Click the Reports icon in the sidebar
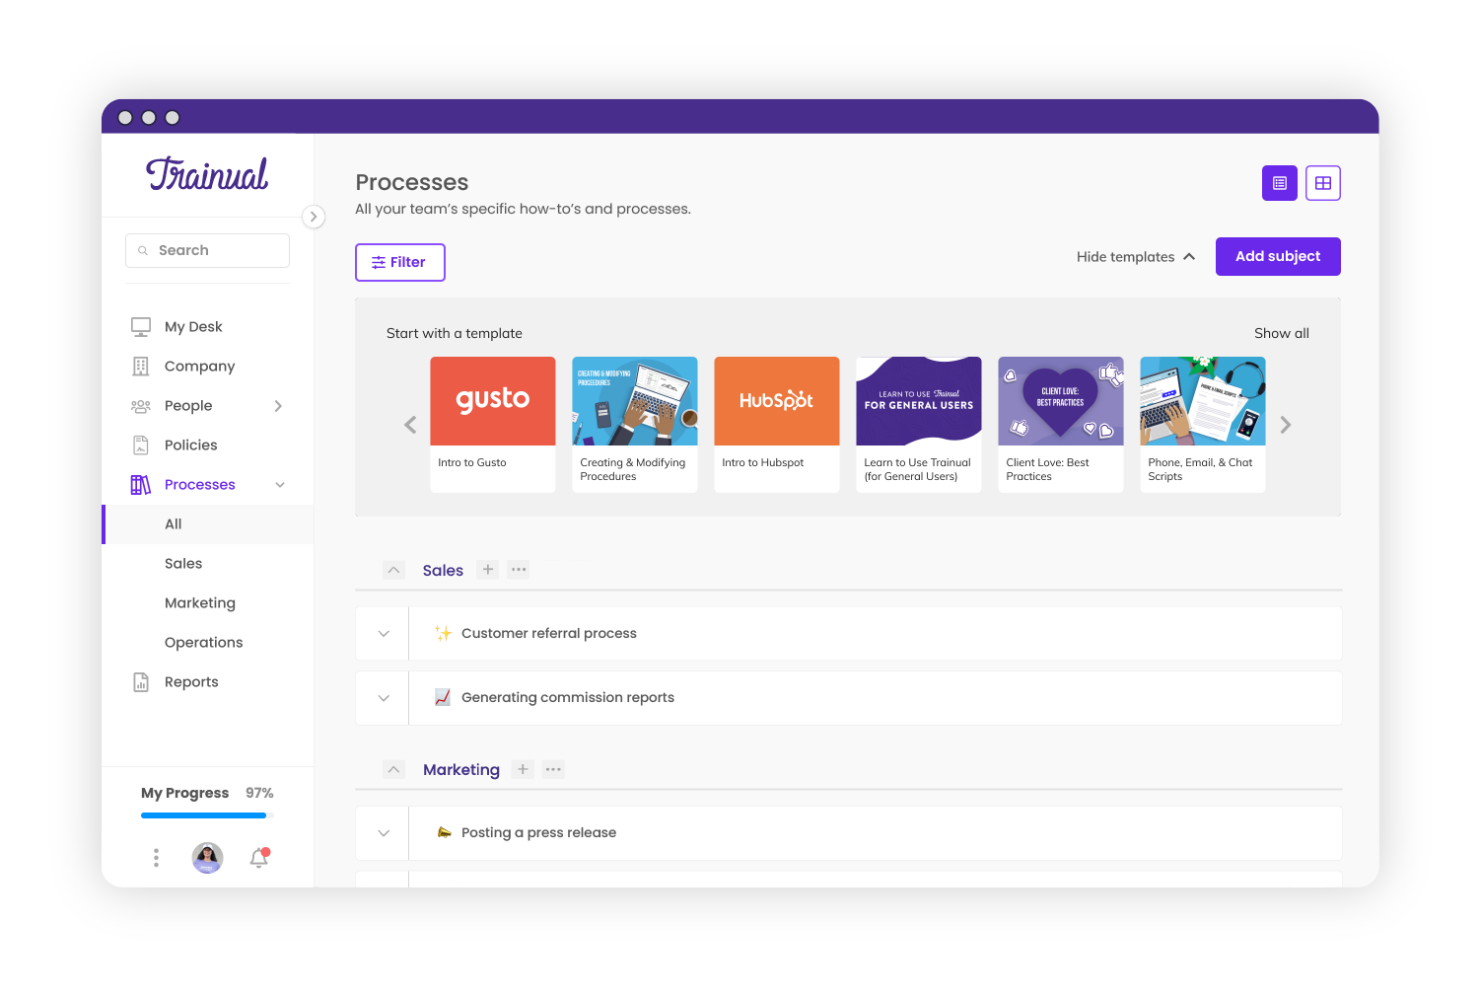This screenshot has width=1480, height=987. click(x=141, y=681)
